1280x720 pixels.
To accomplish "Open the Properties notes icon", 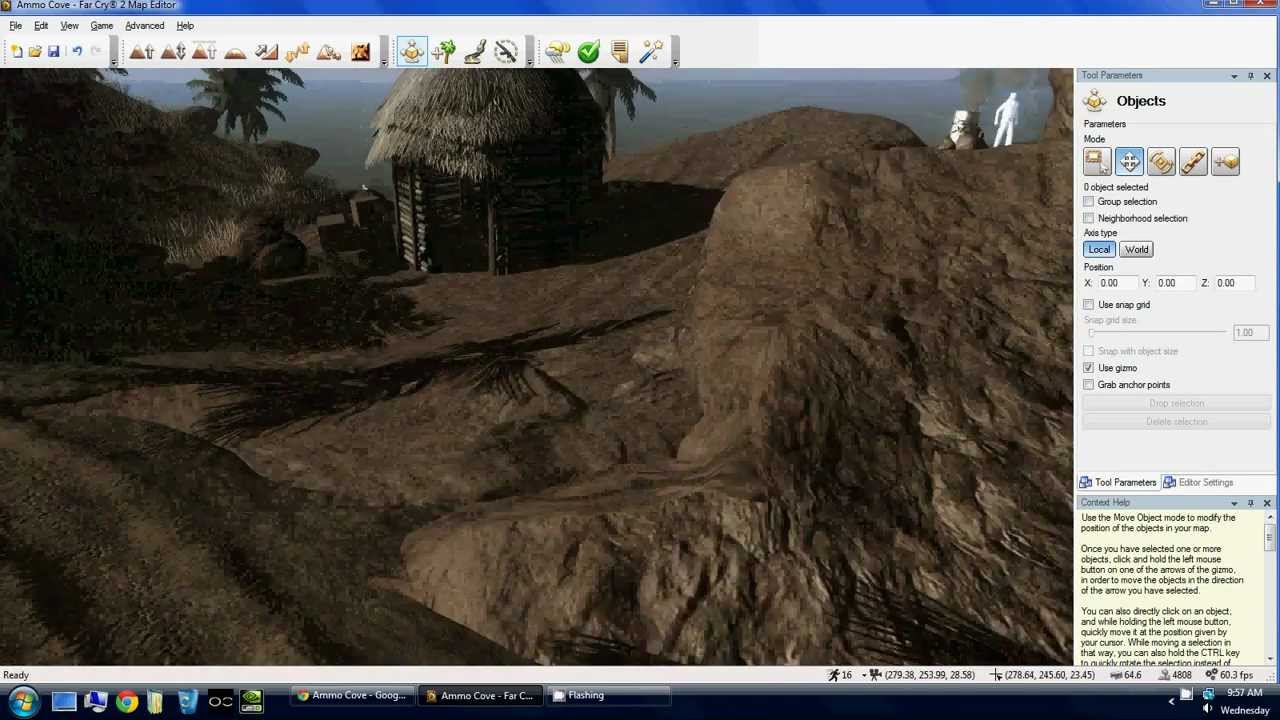I will coord(620,51).
